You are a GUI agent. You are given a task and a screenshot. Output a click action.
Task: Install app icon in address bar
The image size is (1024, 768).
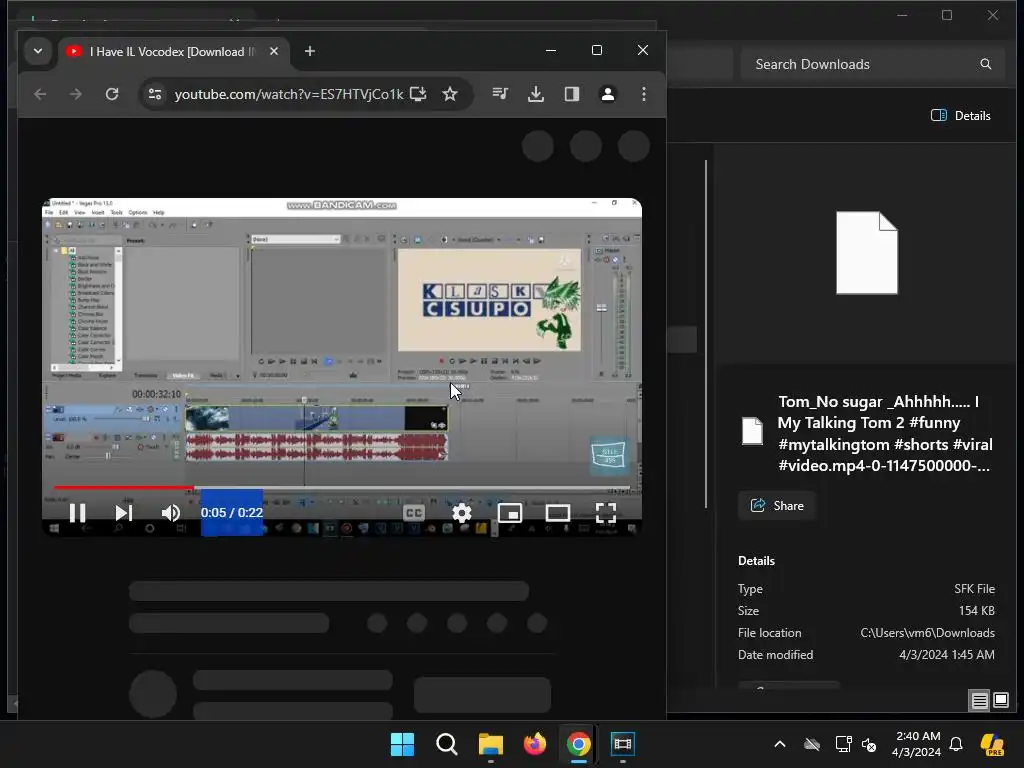[418, 94]
